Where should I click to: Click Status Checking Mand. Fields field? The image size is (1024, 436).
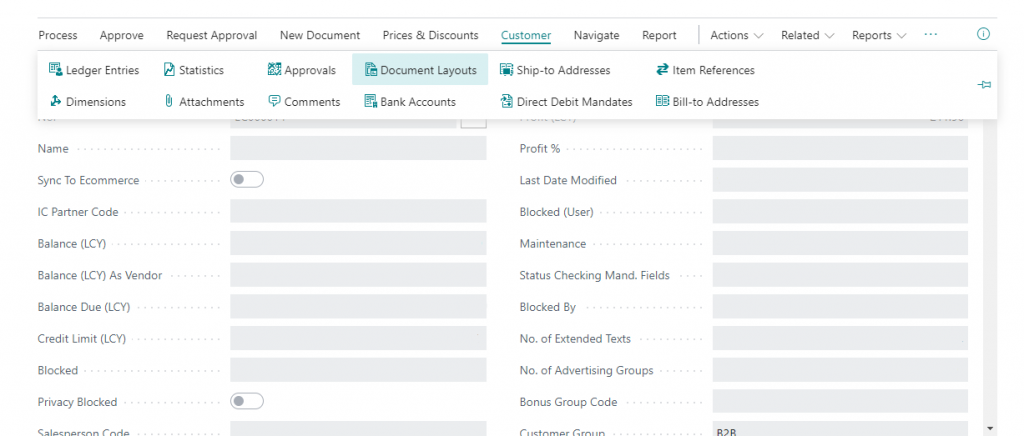tap(840, 275)
